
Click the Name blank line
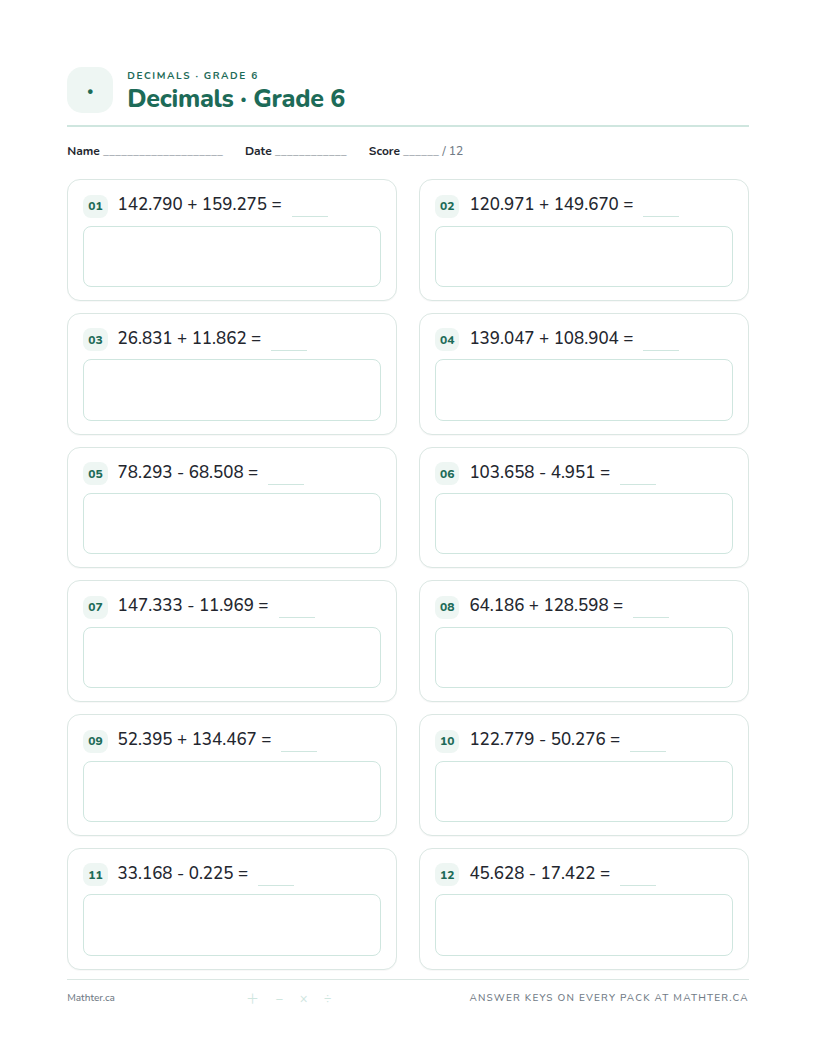pos(163,154)
